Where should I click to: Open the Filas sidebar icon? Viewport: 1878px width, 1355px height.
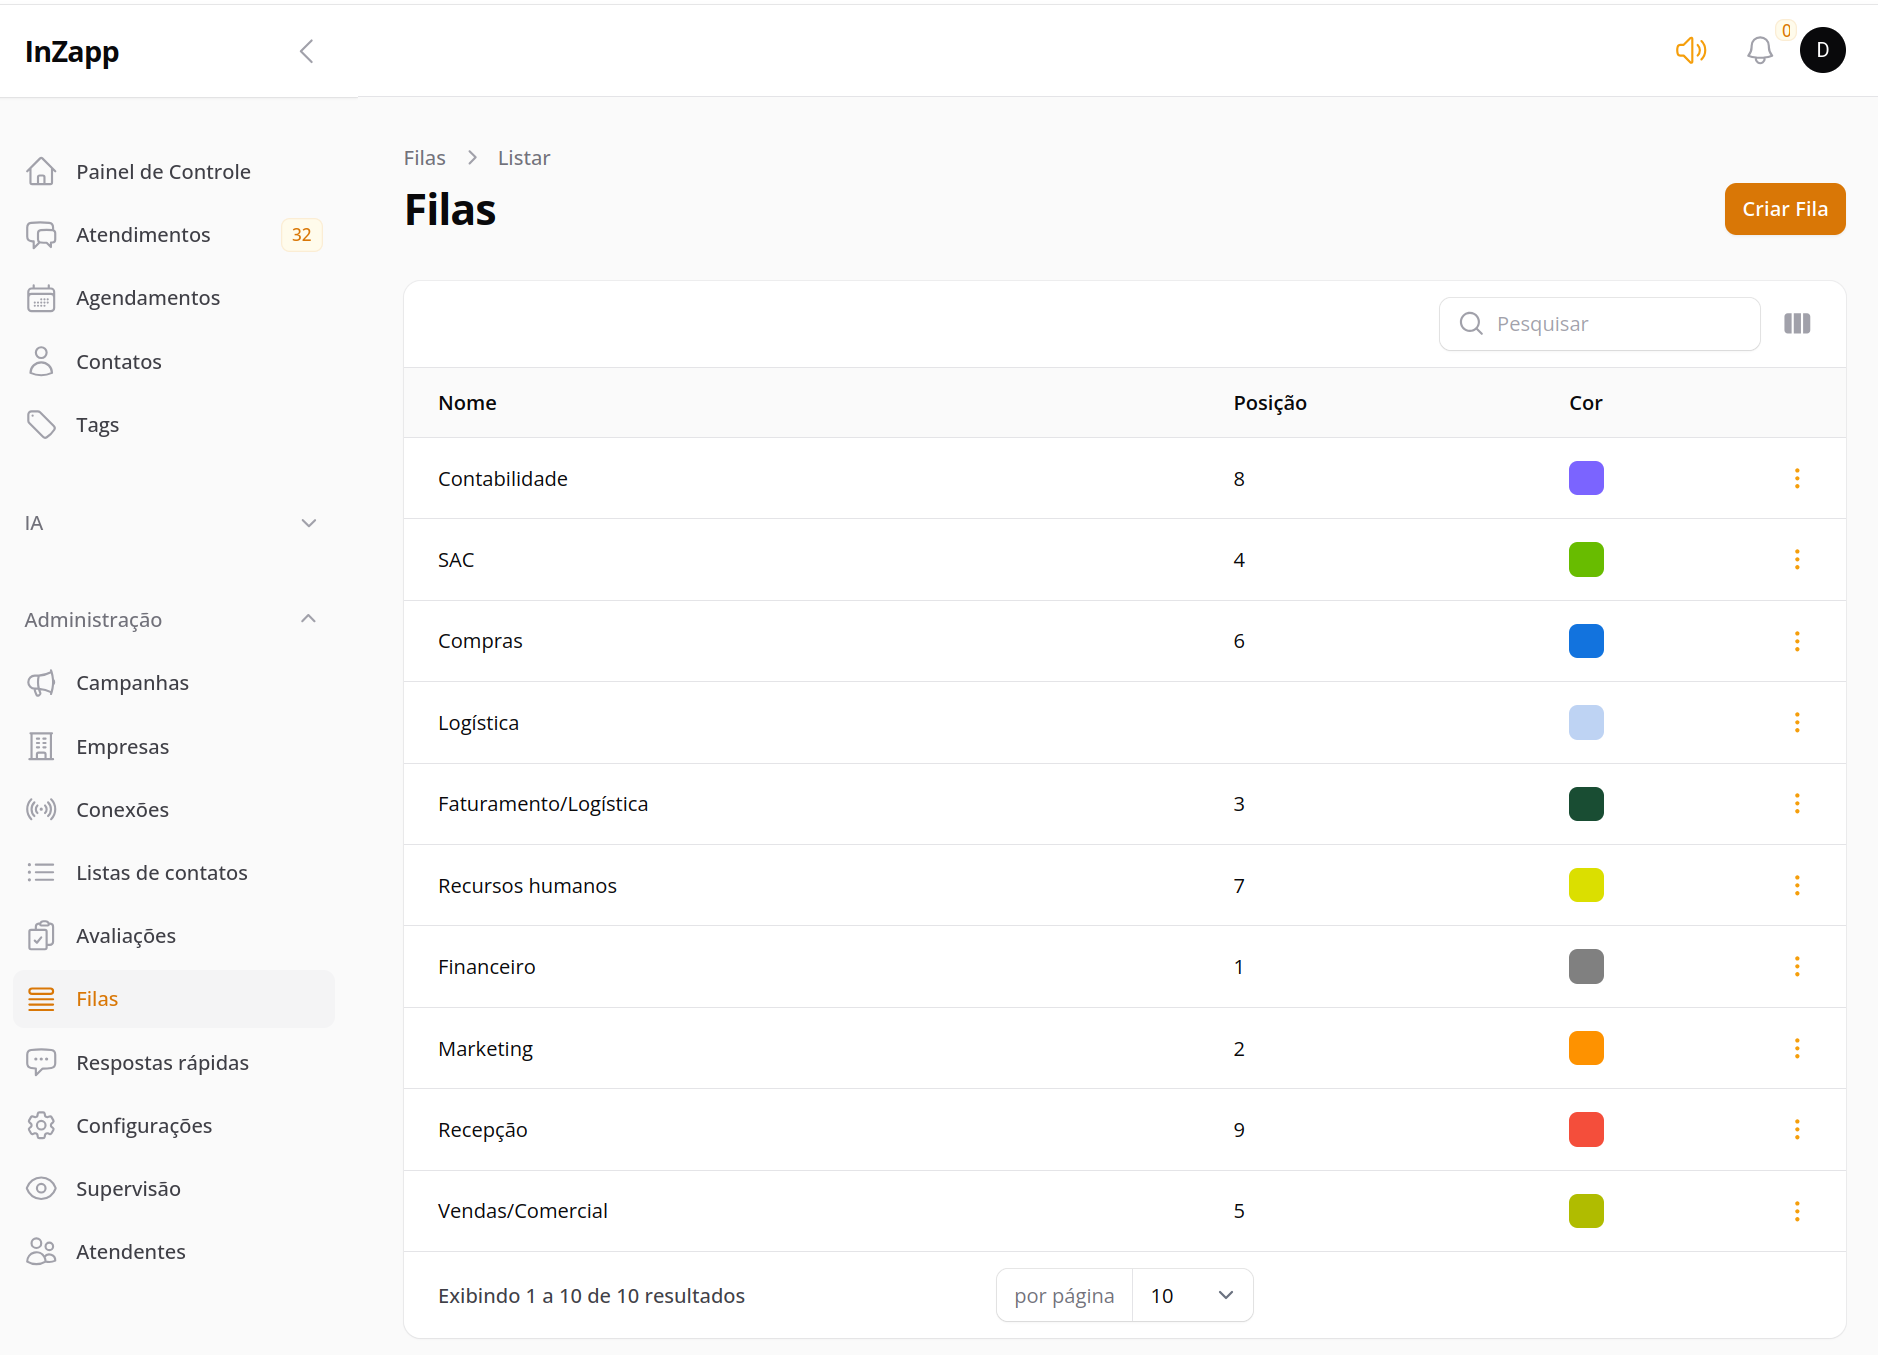pos(41,998)
